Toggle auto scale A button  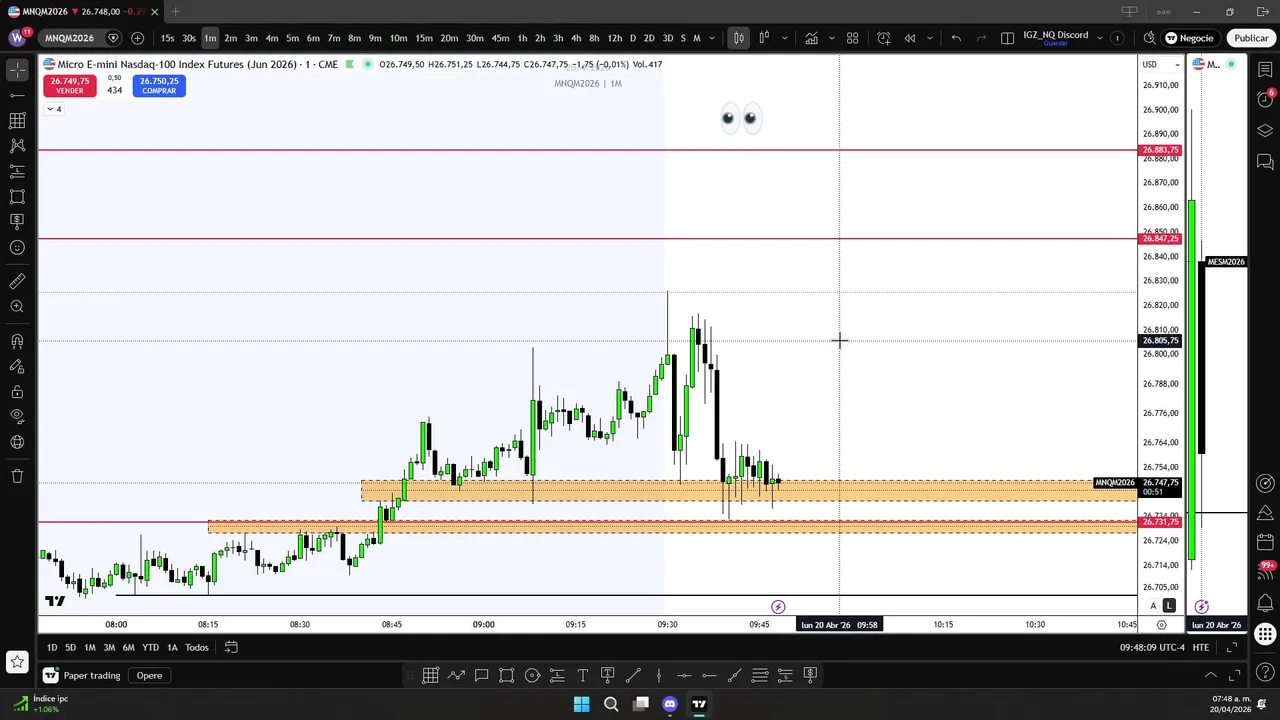(1153, 606)
